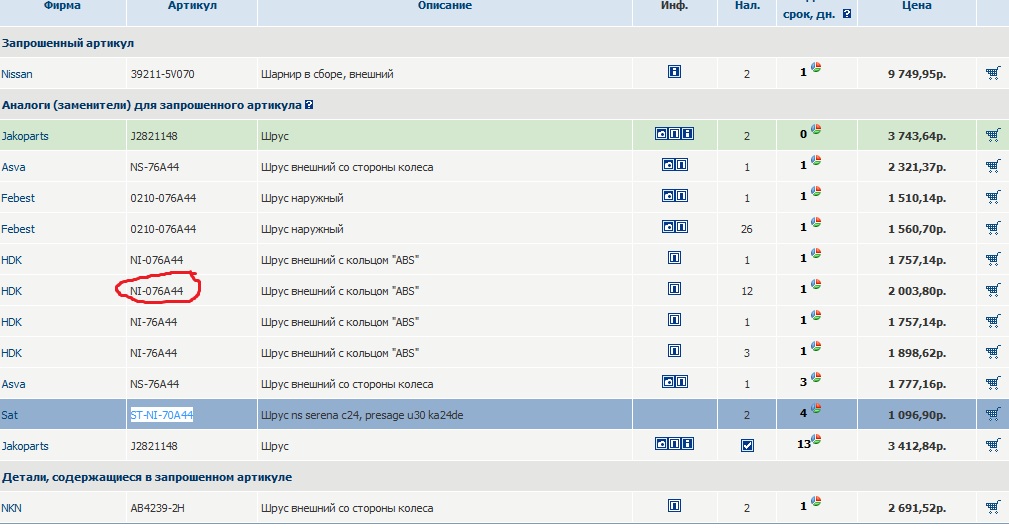The height and width of the screenshot is (531, 1009).
Task: Click delivery pie-chart icon in Sat row
Action: (816, 408)
